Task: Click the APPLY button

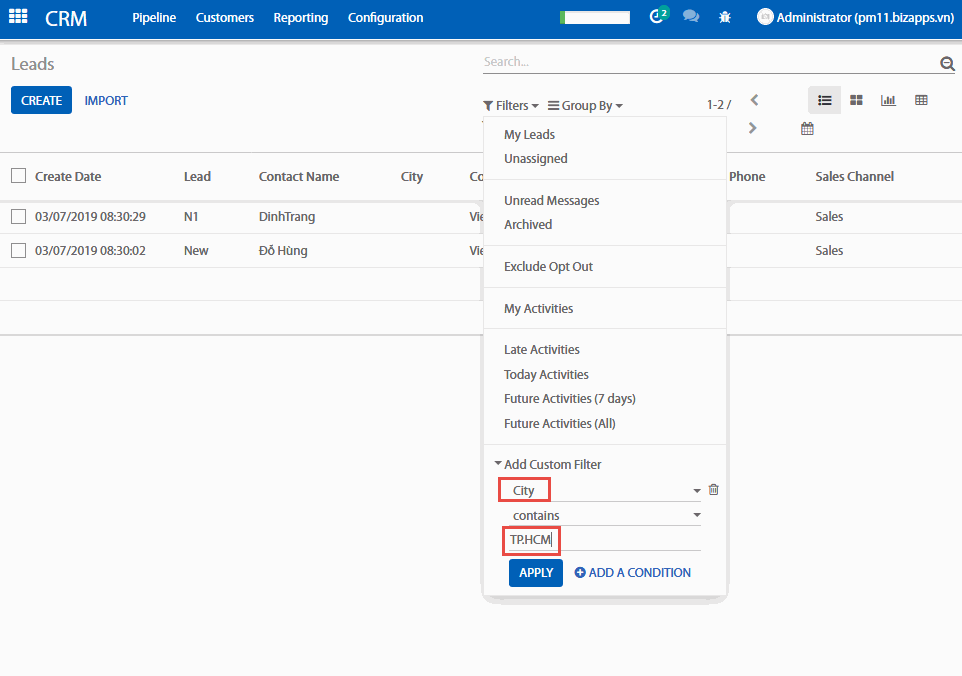Action: click(535, 573)
